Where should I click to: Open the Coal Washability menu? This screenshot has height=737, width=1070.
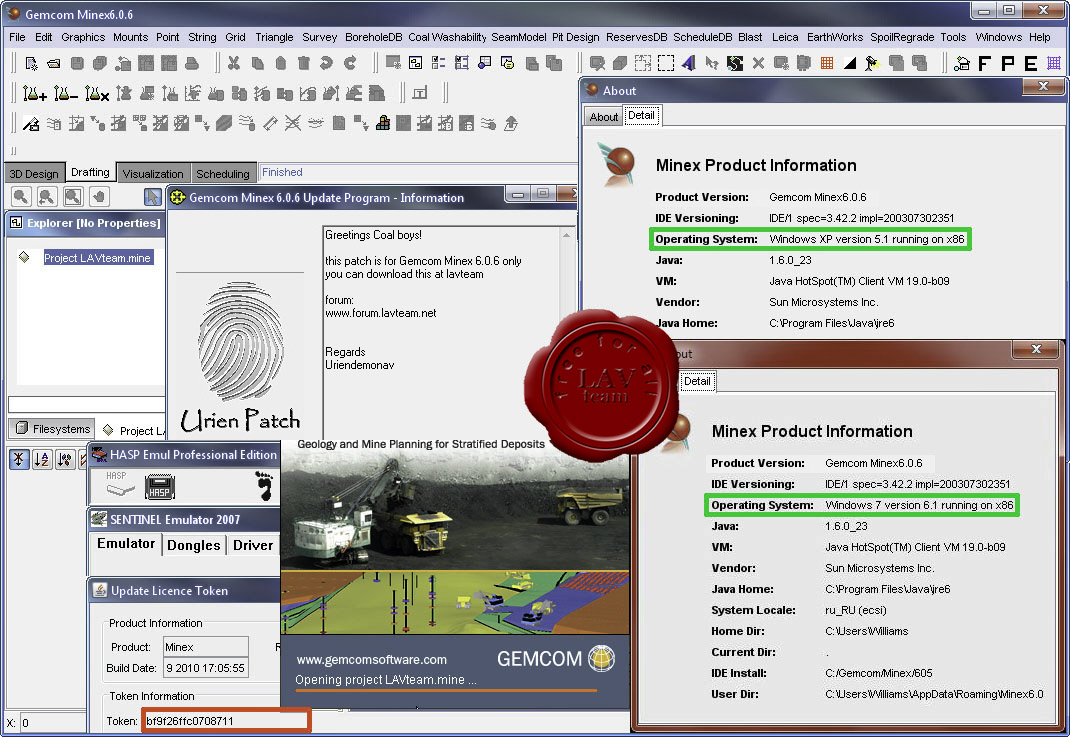(447, 37)
